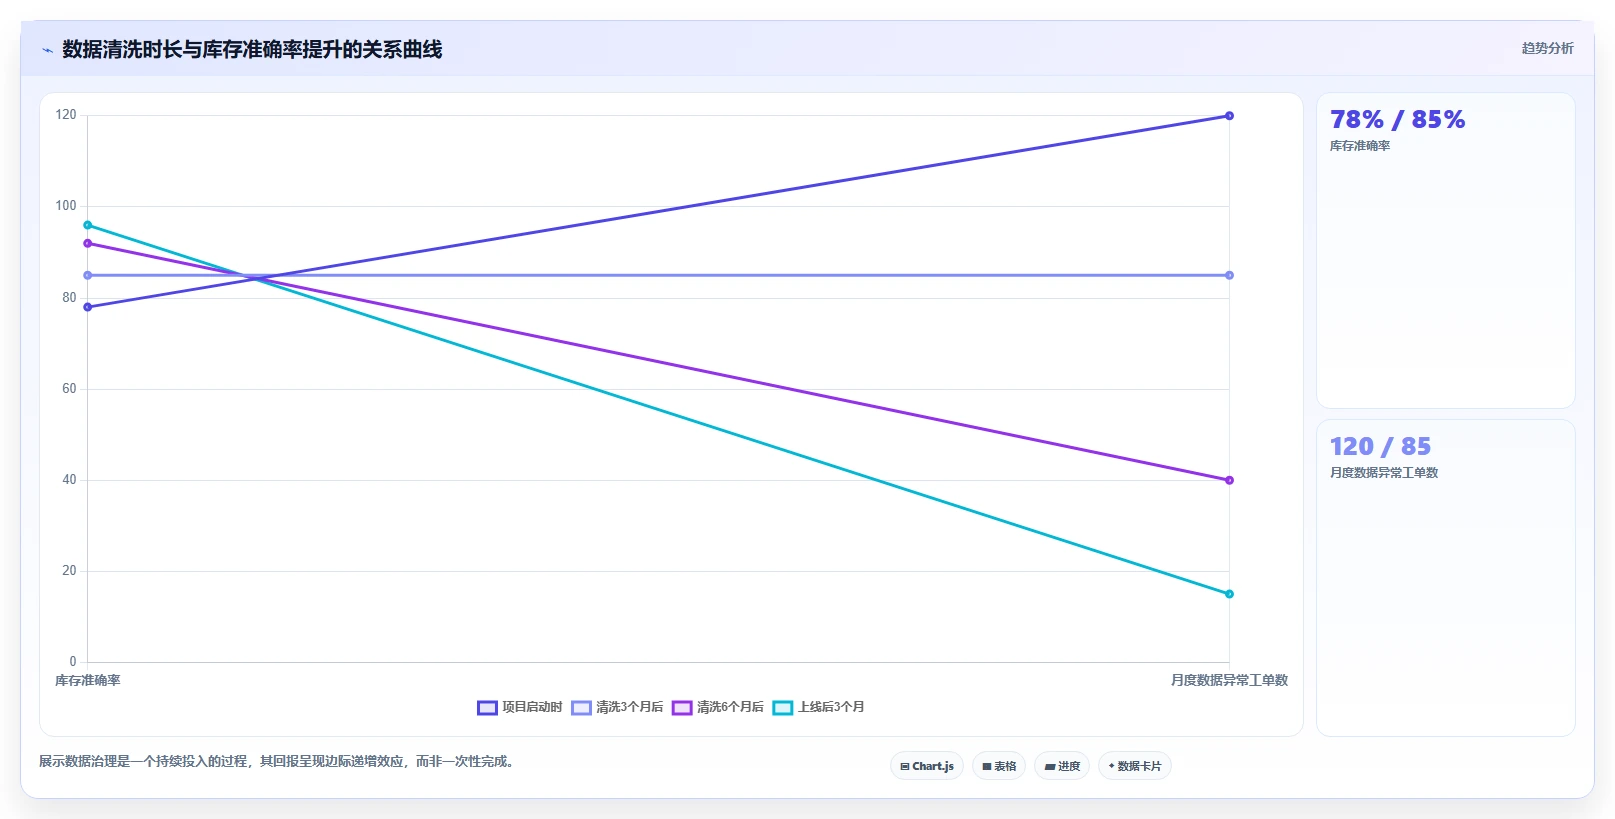Click the description text starting 展示数据治理
Screen dimensions: 1615x819
(x=277, y=762)
